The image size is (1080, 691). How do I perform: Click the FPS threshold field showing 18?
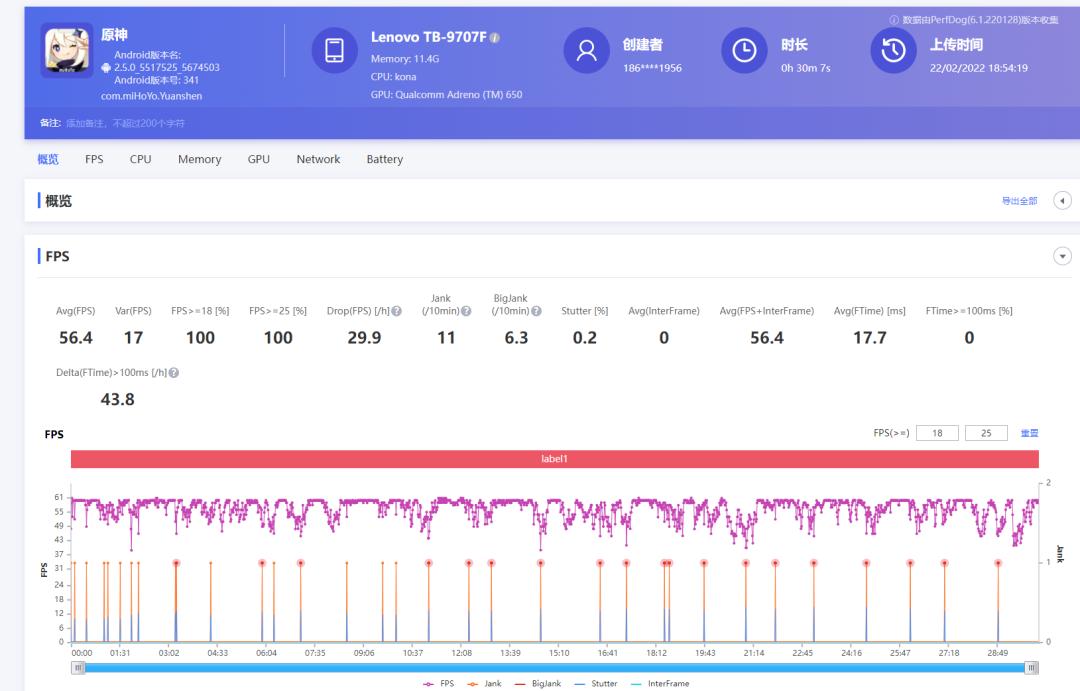point(937,433)
